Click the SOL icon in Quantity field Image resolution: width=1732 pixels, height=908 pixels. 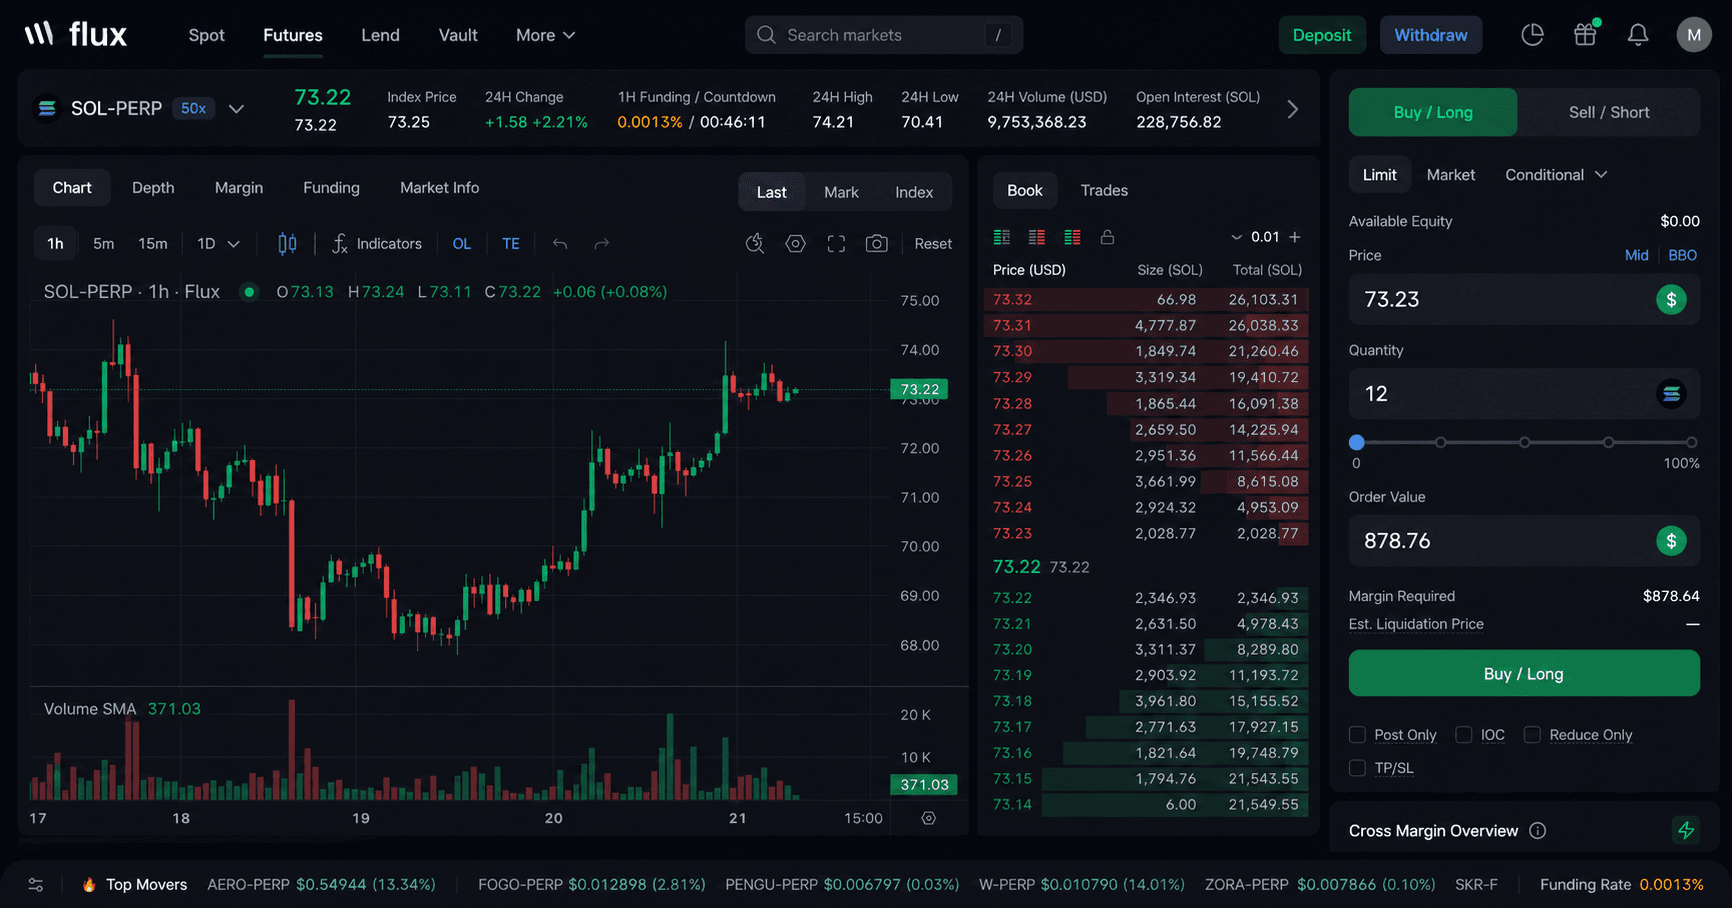pos(1671,394)
